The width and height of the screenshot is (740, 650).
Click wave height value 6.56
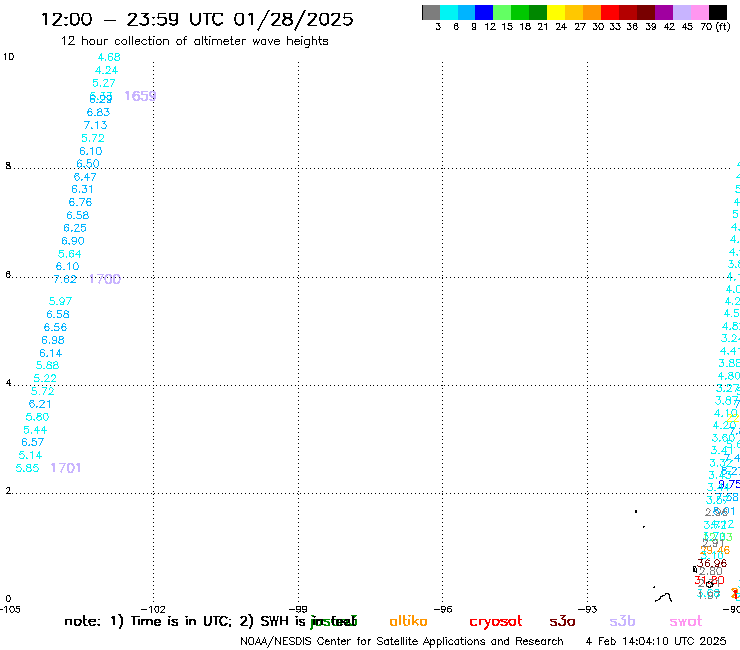click(x=55, y=327)
